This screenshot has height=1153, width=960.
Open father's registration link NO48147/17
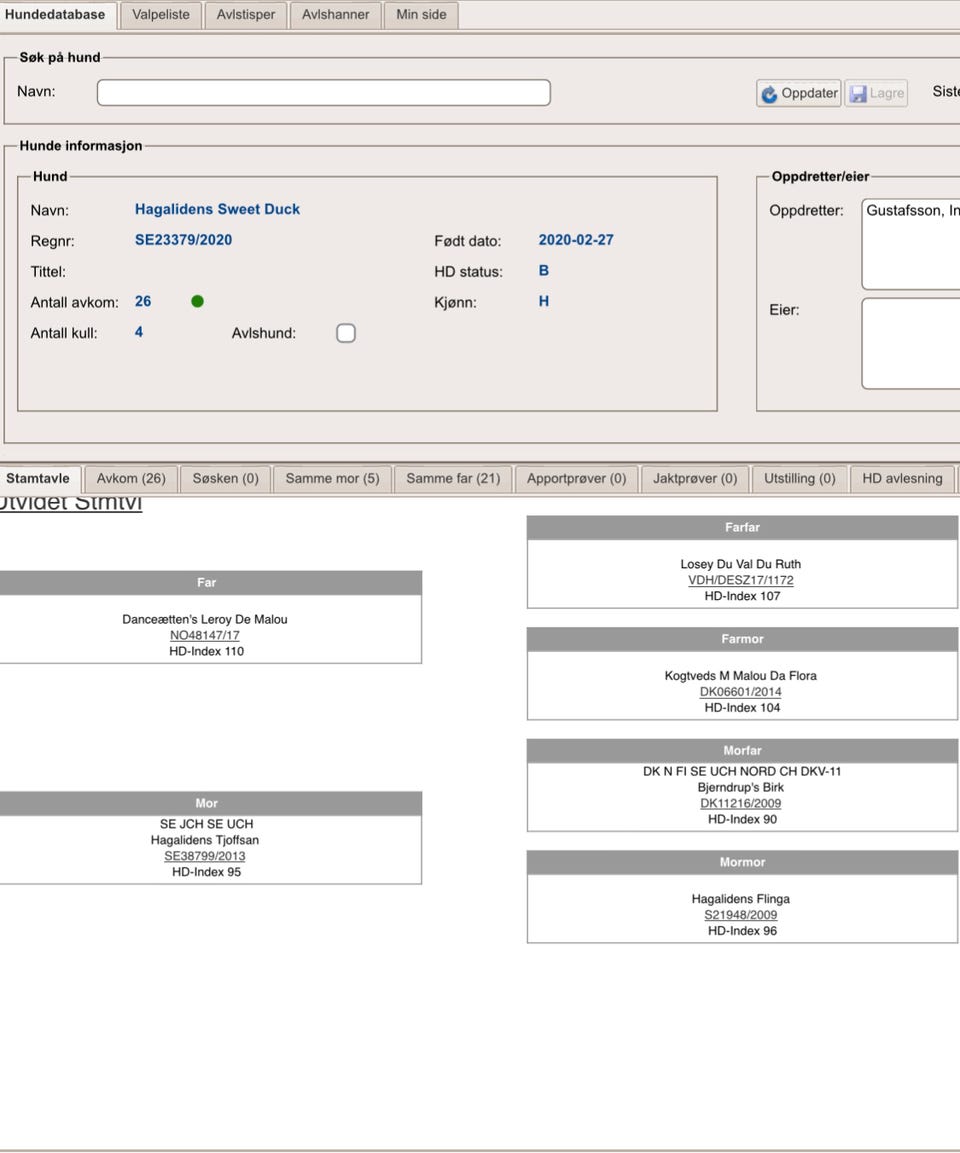tap(205, 636)
